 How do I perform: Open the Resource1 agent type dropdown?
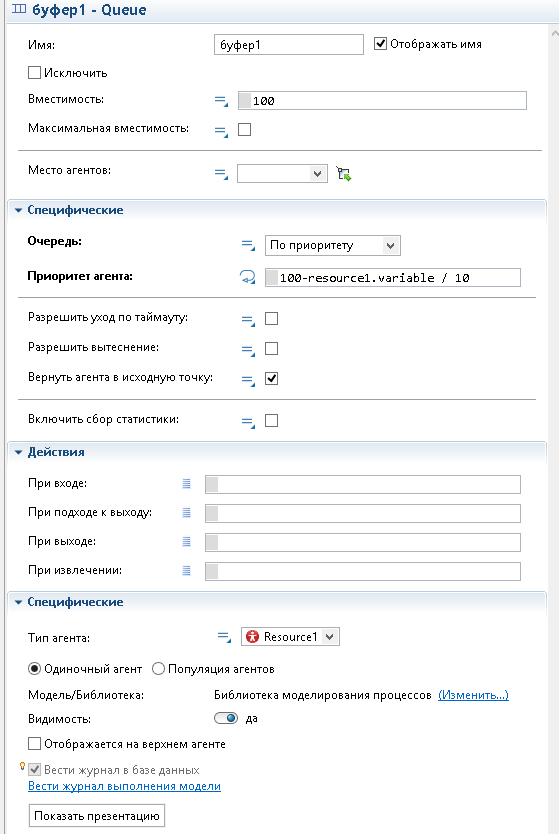click(290, 637)
